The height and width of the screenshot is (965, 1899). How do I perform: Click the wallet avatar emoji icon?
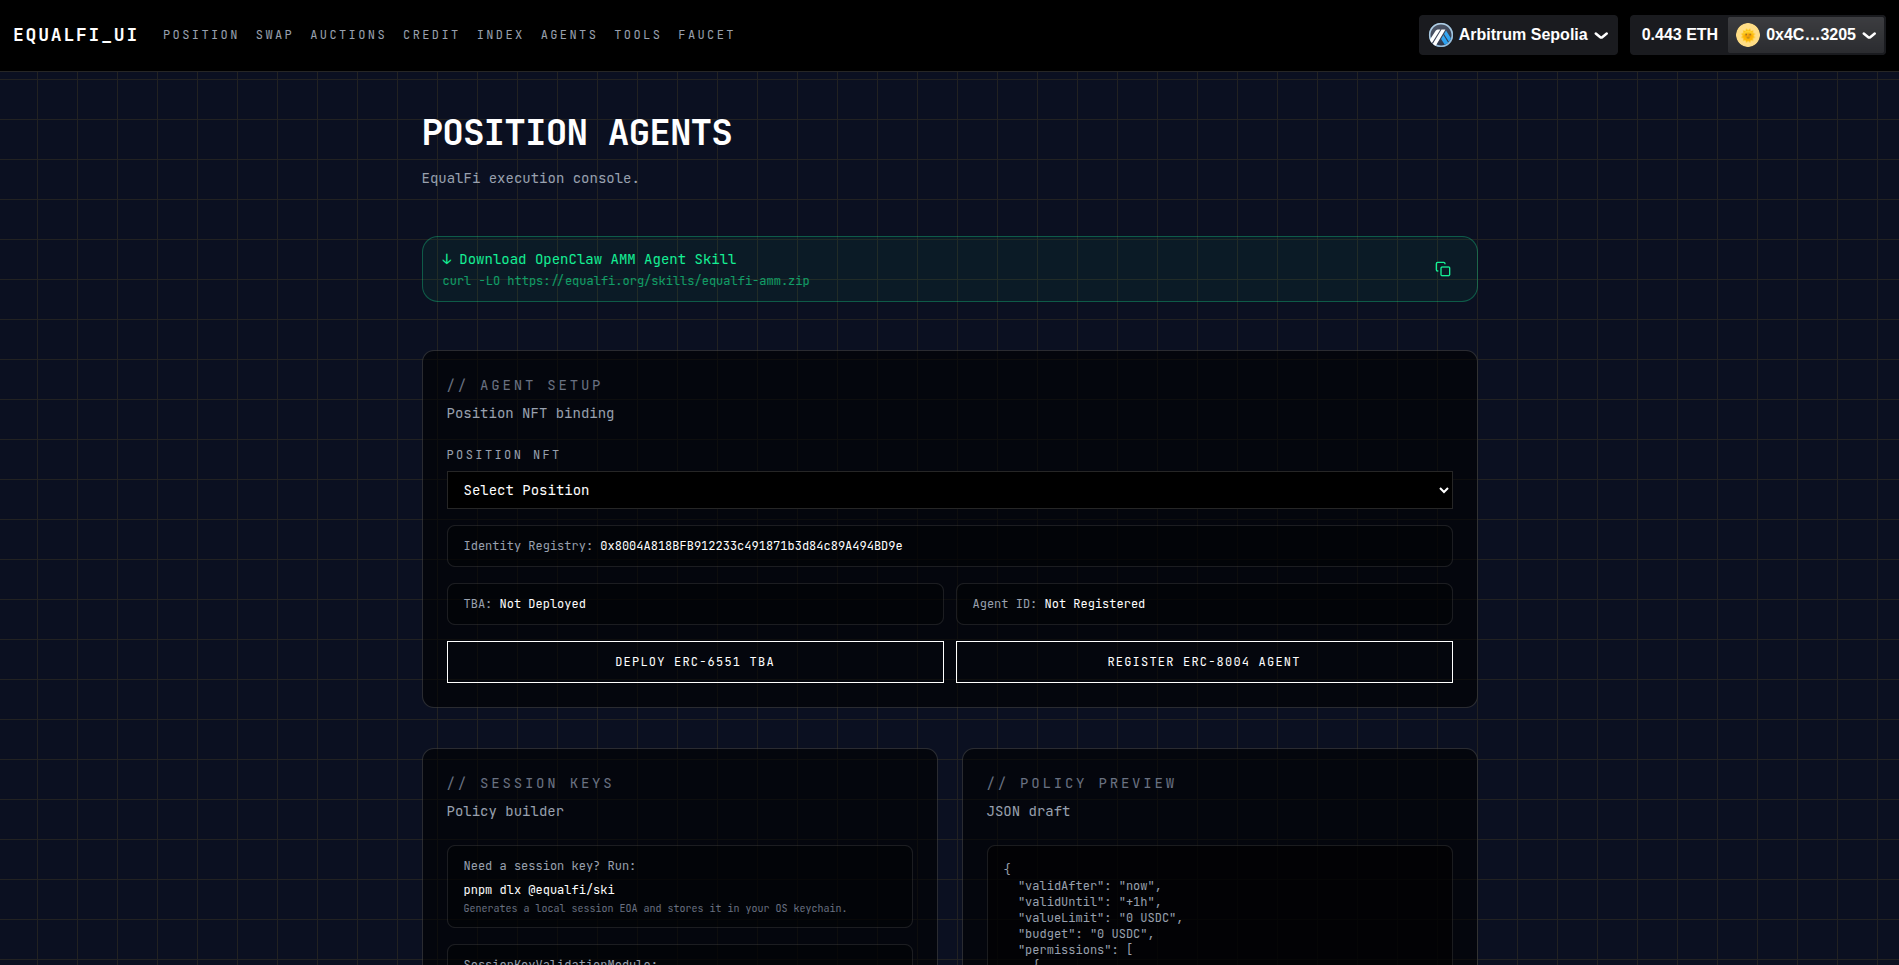tap(1747, 35)
